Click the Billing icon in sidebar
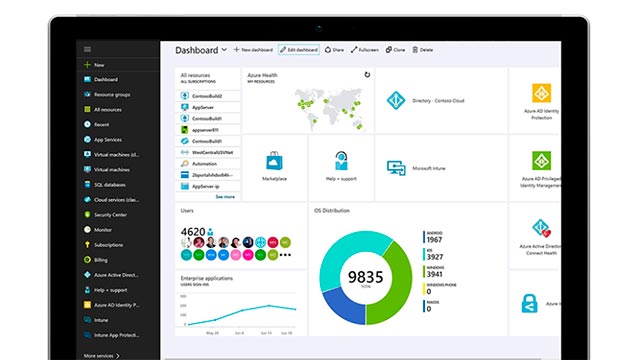Viewport: 640px width, 360px height. pos(87,260)
